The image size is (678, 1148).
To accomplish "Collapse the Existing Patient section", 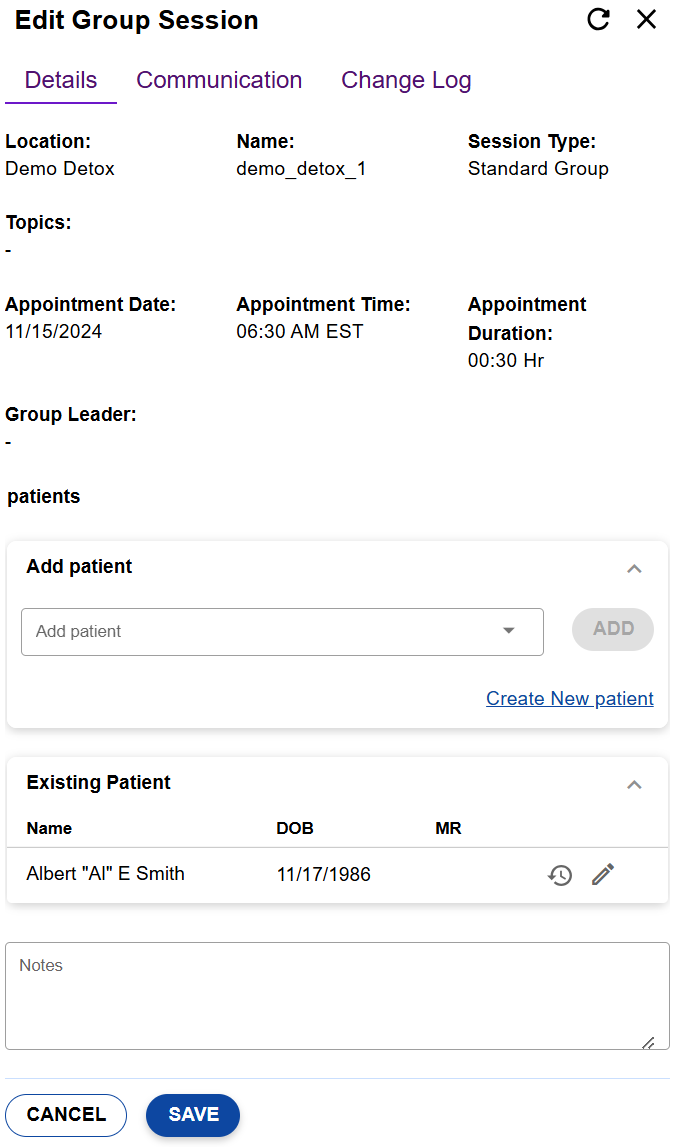I will pyautogui.click(x=634, y=784).
